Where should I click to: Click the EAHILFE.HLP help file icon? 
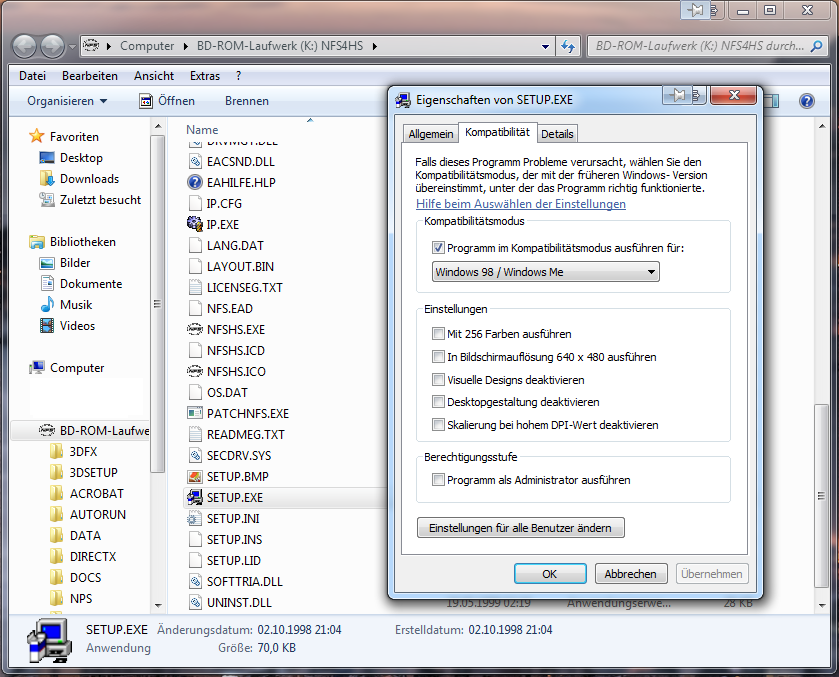pyautogui.click(x=195, y=182)
